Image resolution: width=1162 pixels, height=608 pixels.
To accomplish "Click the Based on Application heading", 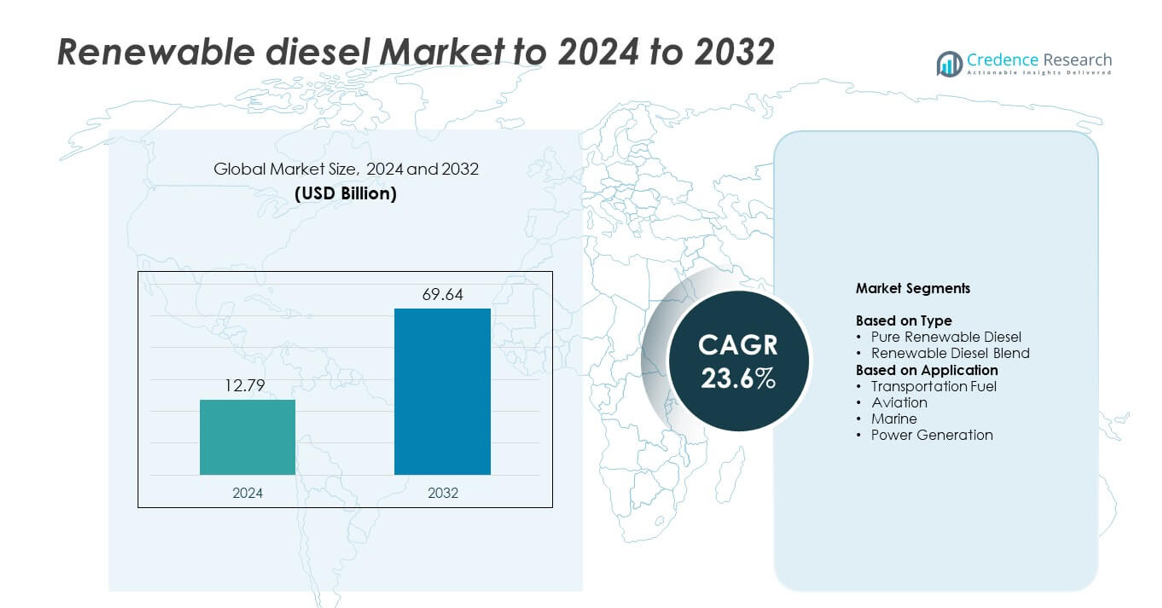I will (x=926, y=370).
